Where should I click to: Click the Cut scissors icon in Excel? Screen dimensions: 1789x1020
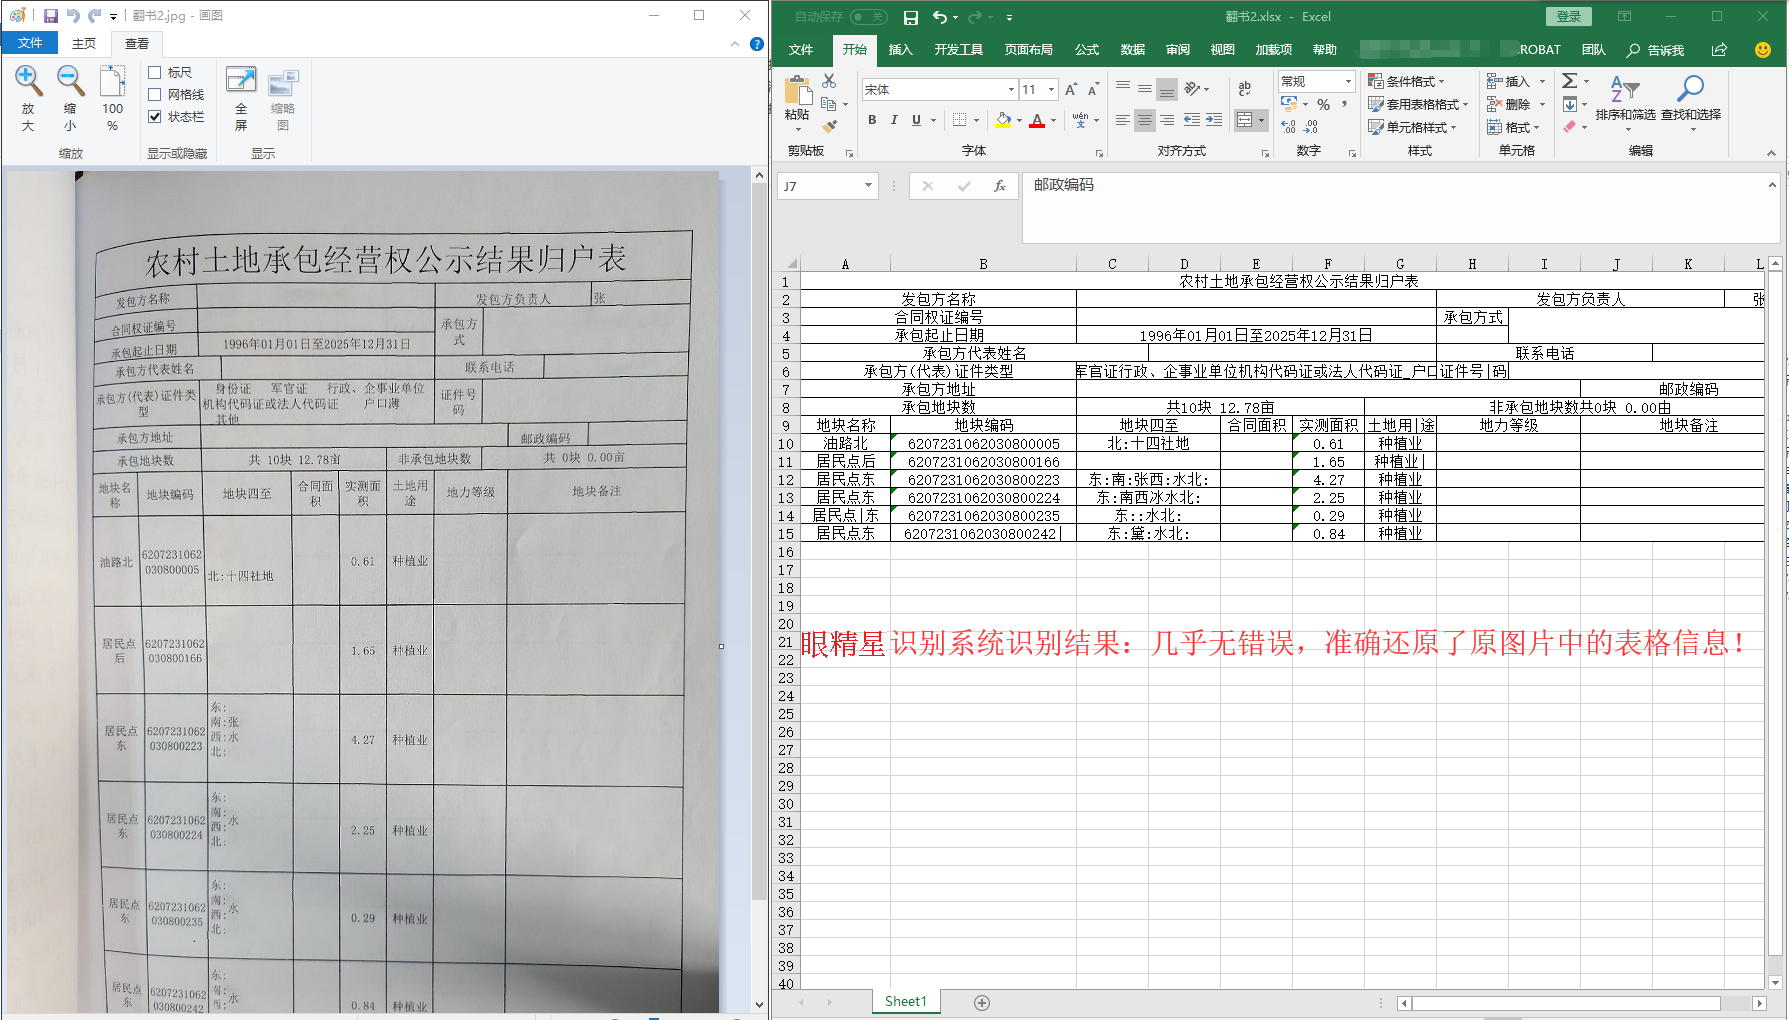(829, 81)
